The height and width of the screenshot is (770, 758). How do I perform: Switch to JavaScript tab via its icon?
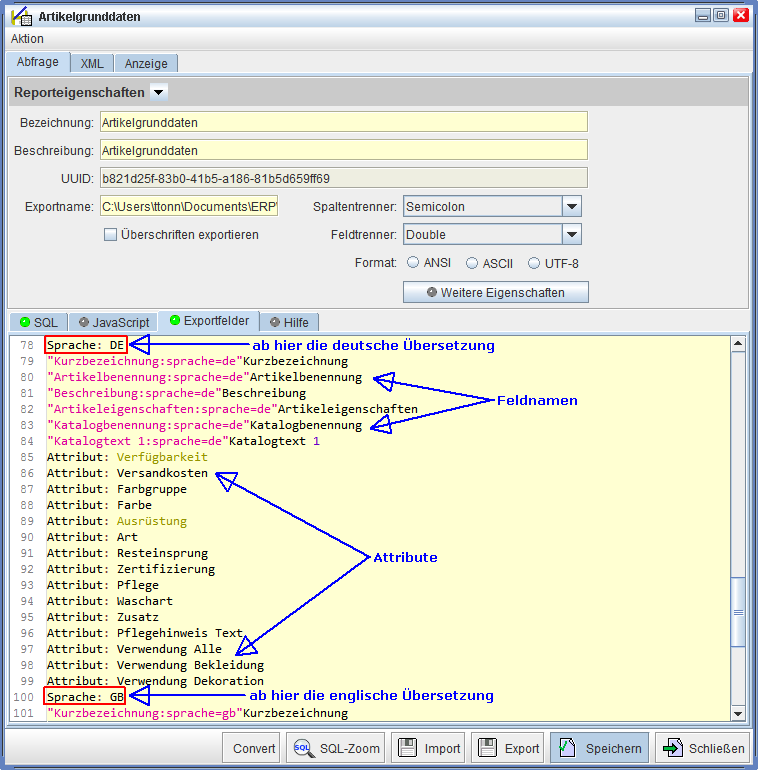84,322
